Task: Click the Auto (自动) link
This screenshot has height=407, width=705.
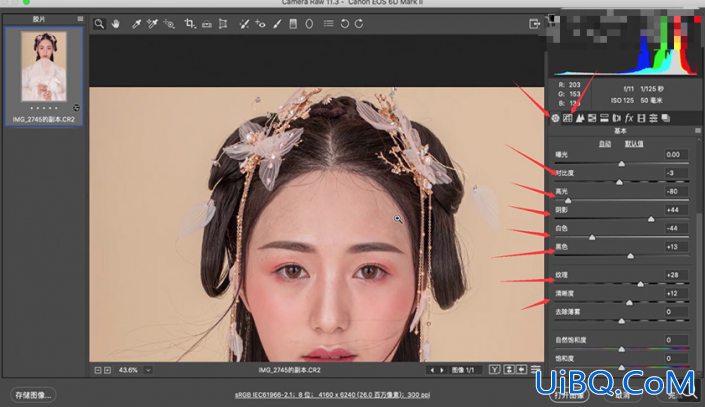Action: coord(605,144)
